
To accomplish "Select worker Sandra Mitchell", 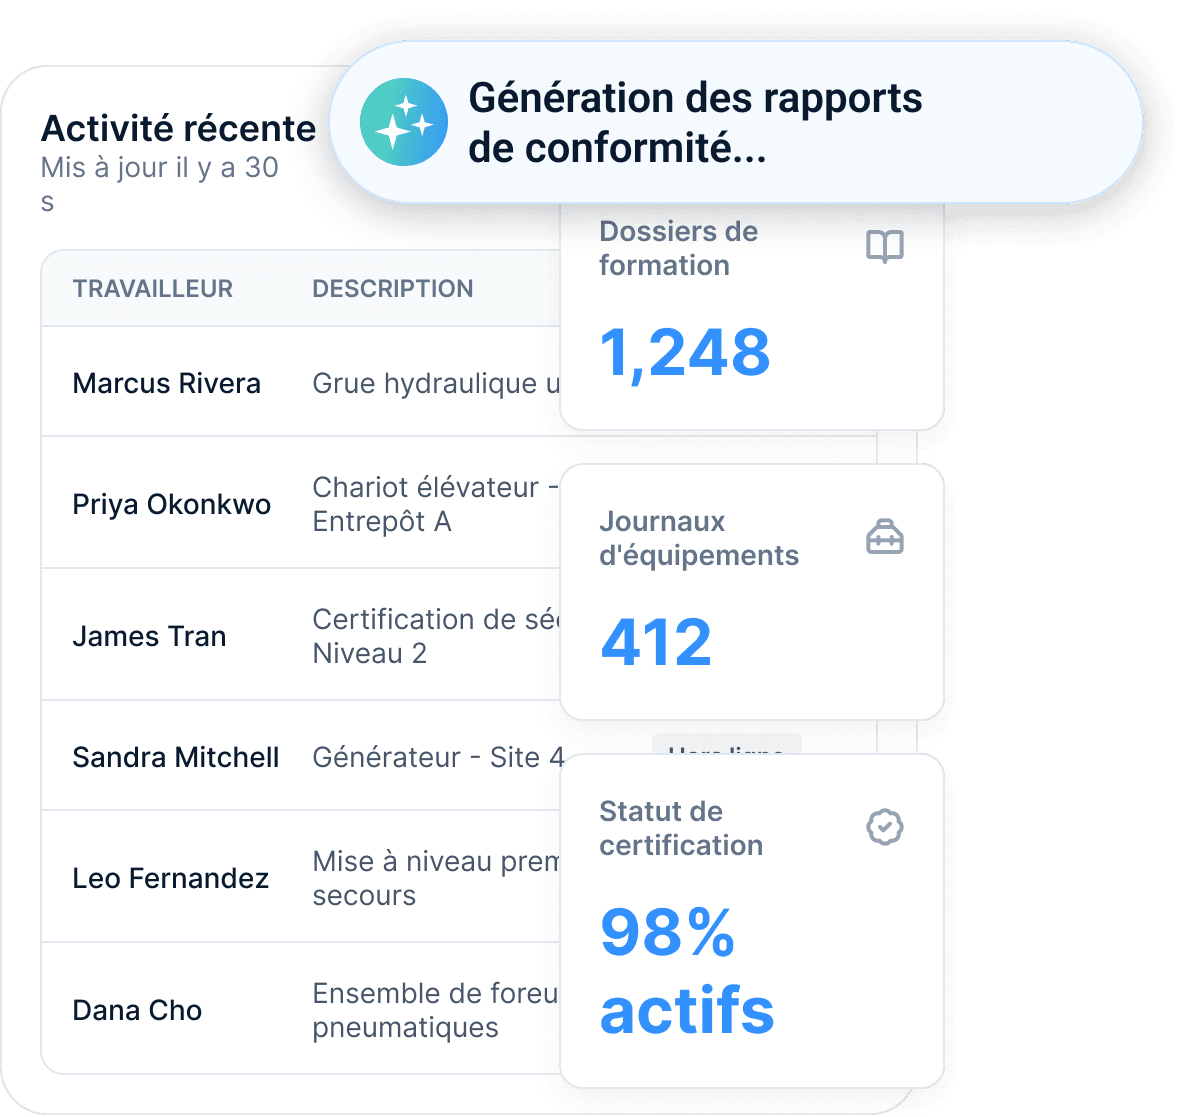I will [x=176, y=757].
